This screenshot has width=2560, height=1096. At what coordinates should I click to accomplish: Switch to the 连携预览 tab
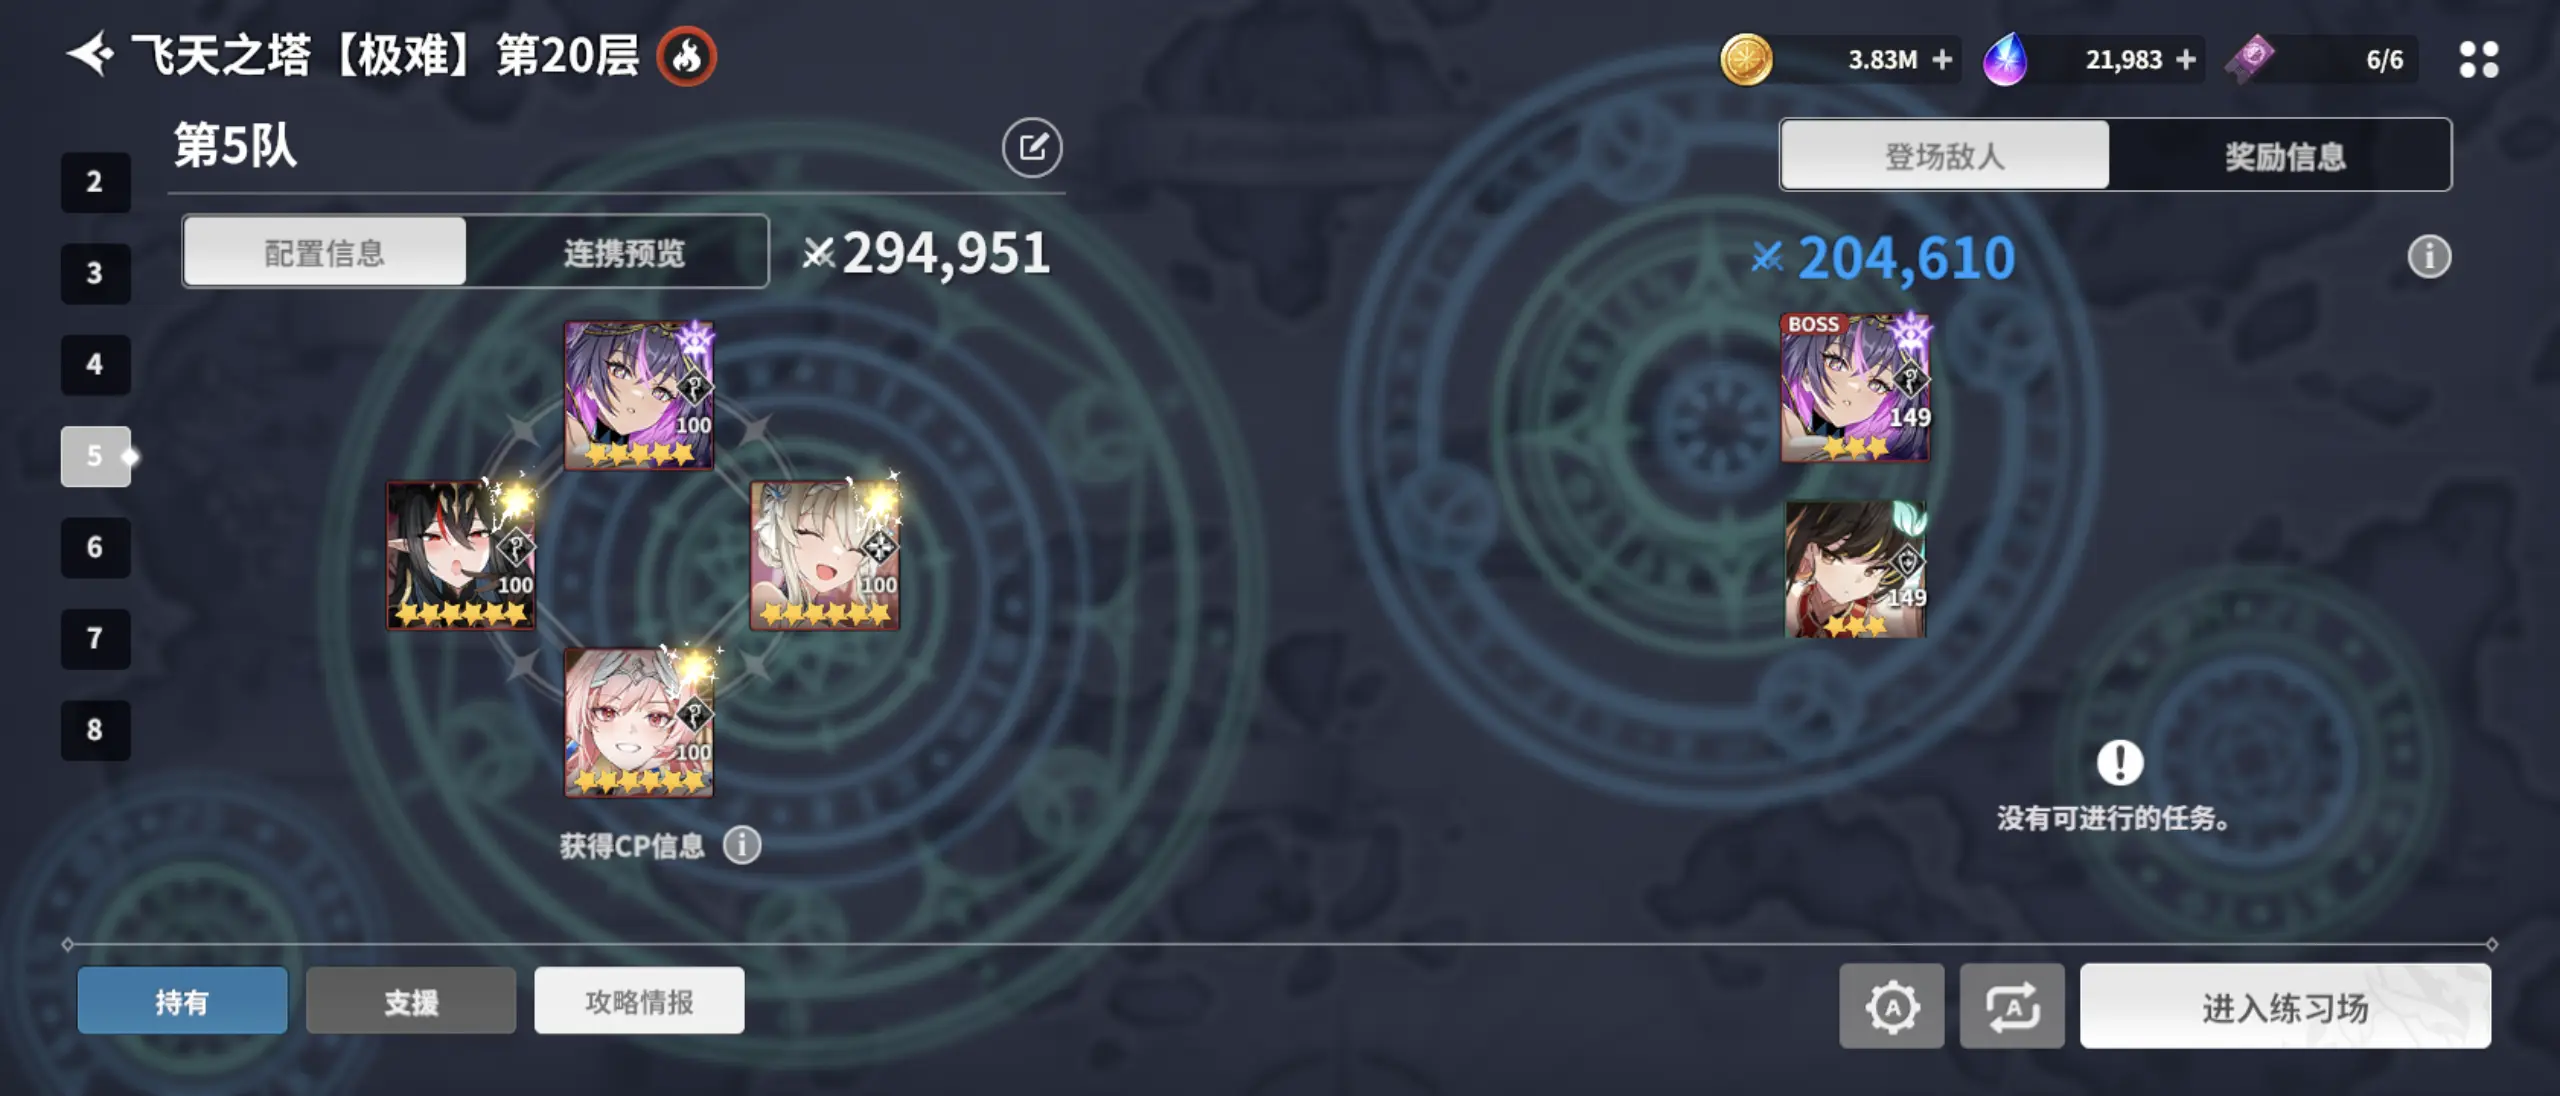coord(624,253)
